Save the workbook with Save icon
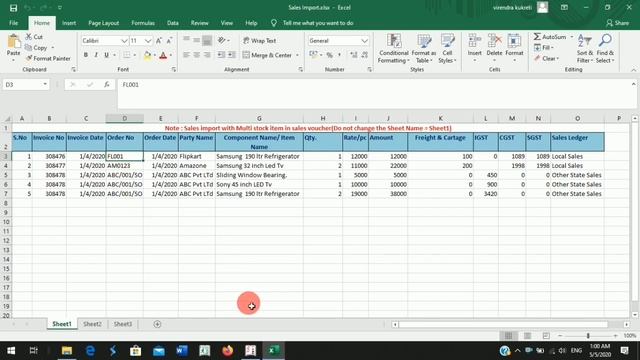 13,8
